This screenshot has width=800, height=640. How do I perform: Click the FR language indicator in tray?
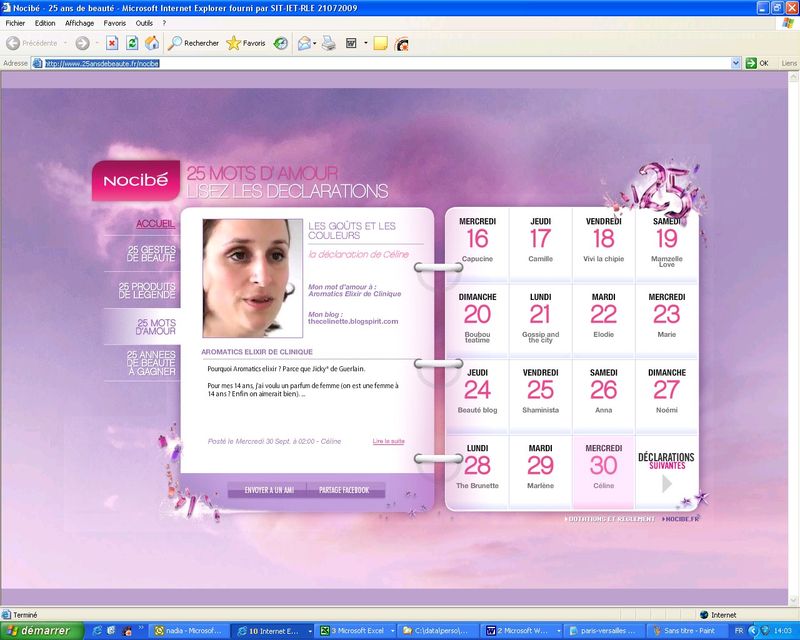[x=739, y=631]
